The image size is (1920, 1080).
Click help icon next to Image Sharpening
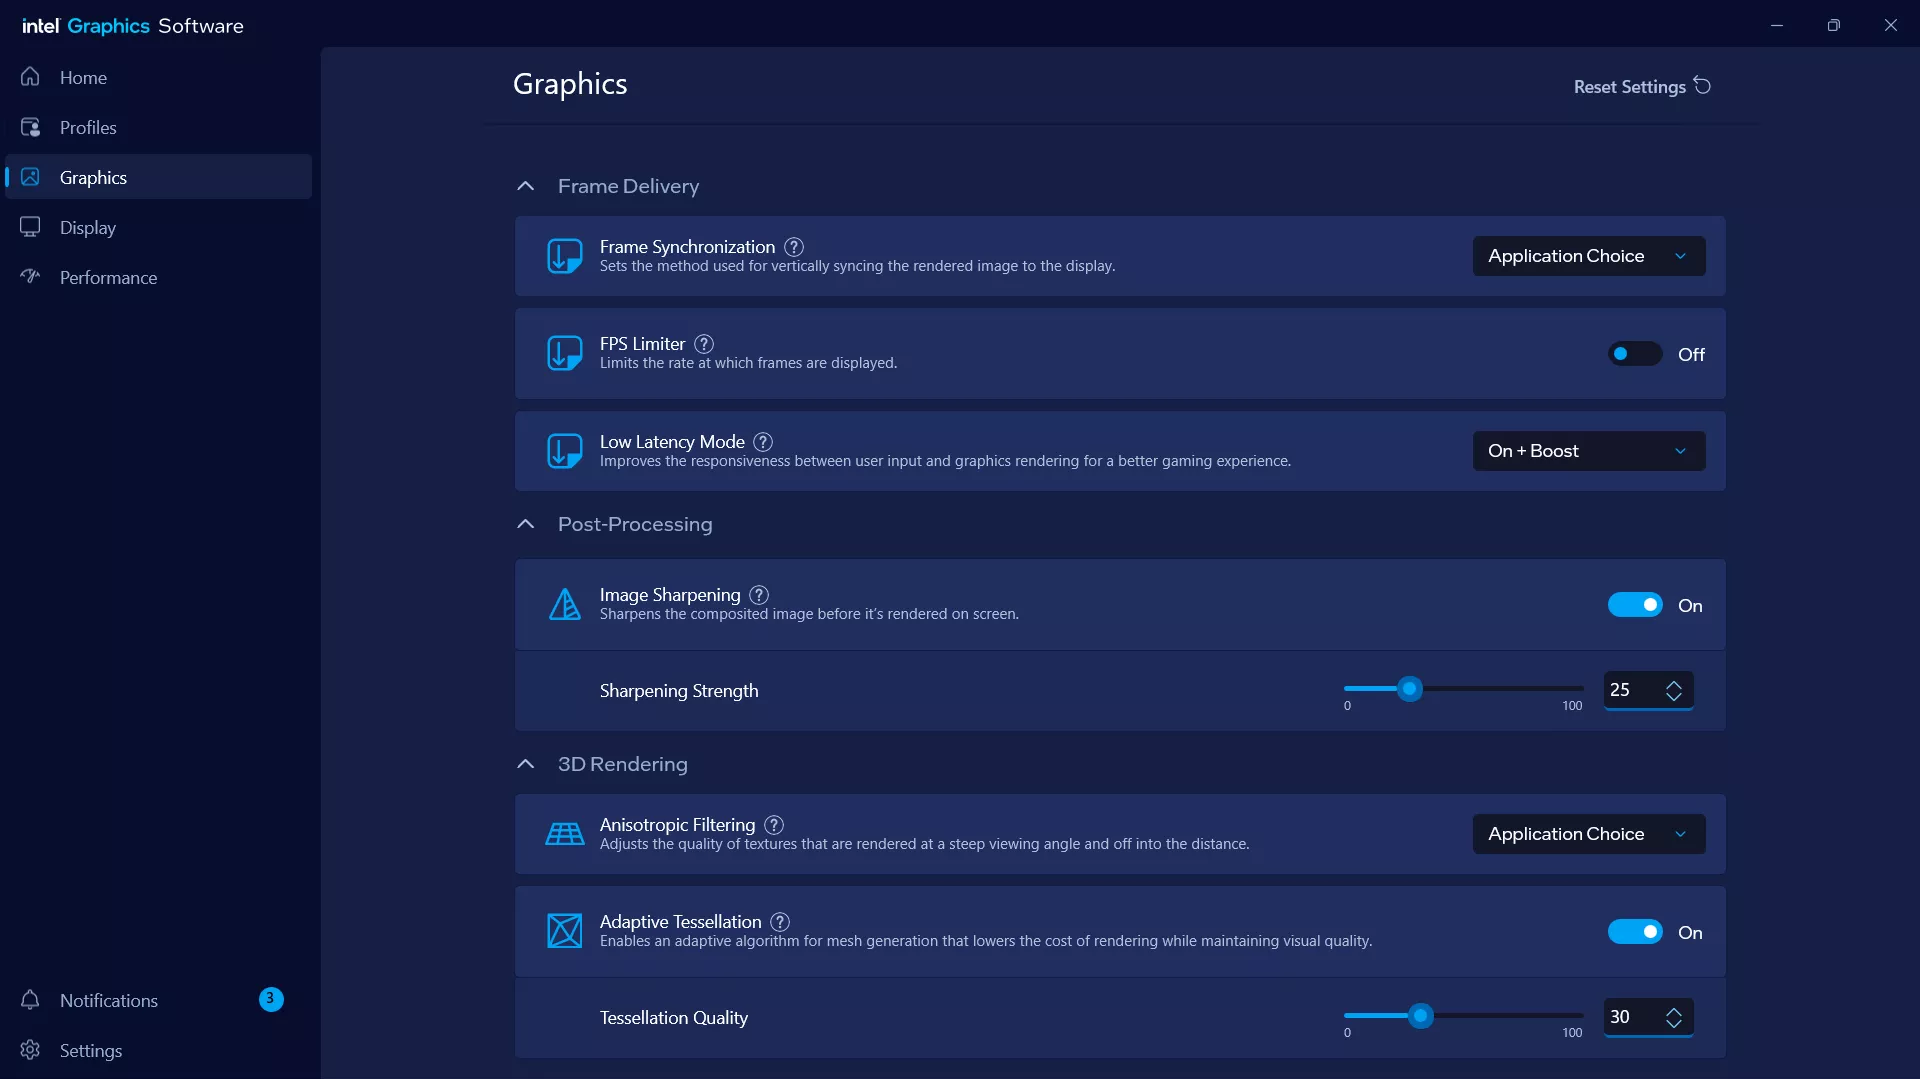tap(759, 595)
